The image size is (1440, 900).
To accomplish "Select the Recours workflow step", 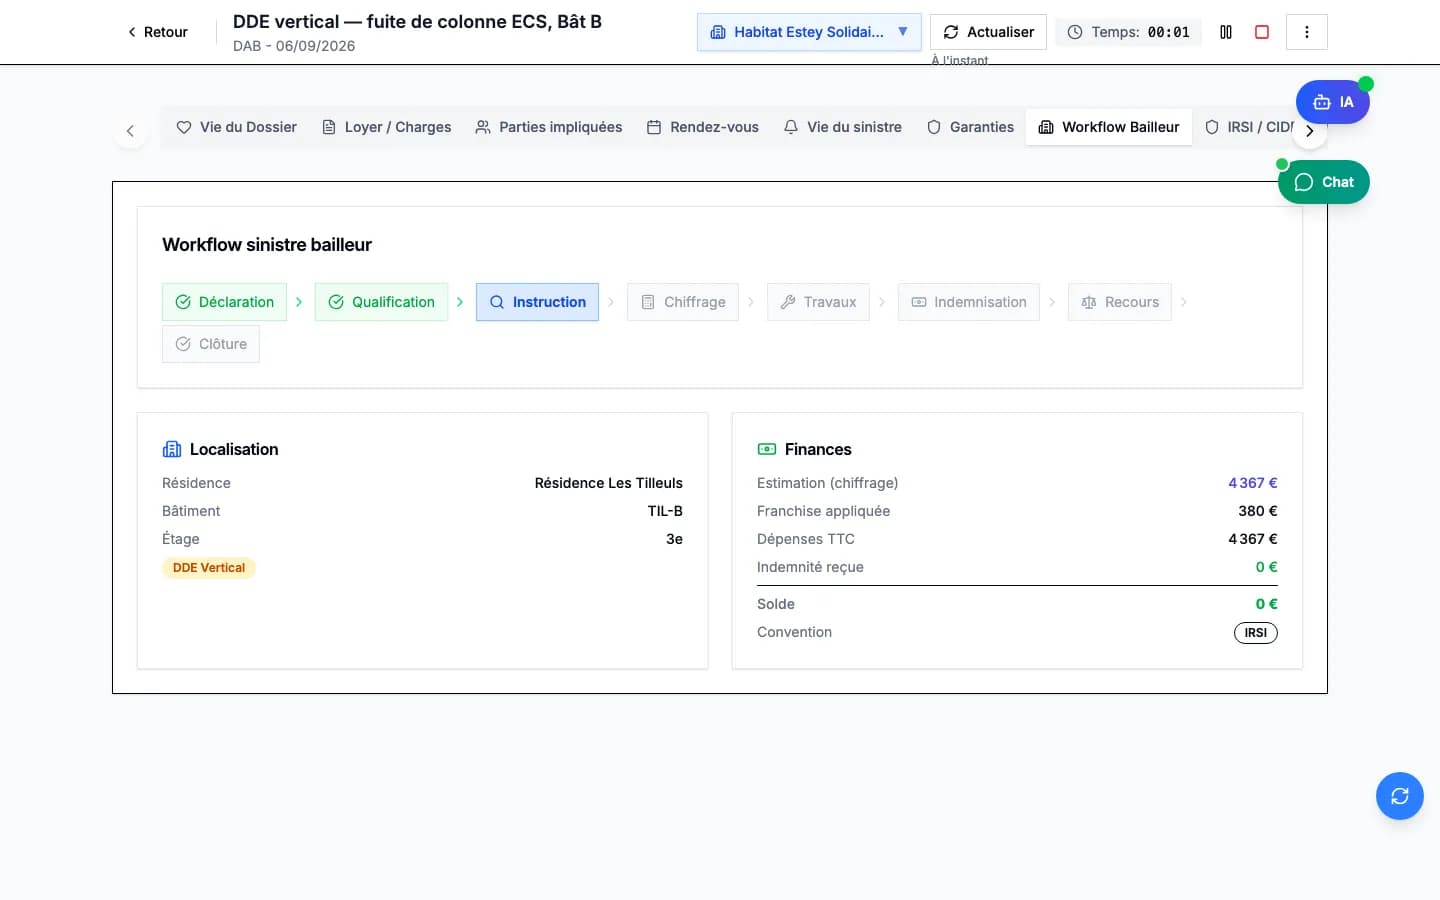I will tap(1120, 302).
